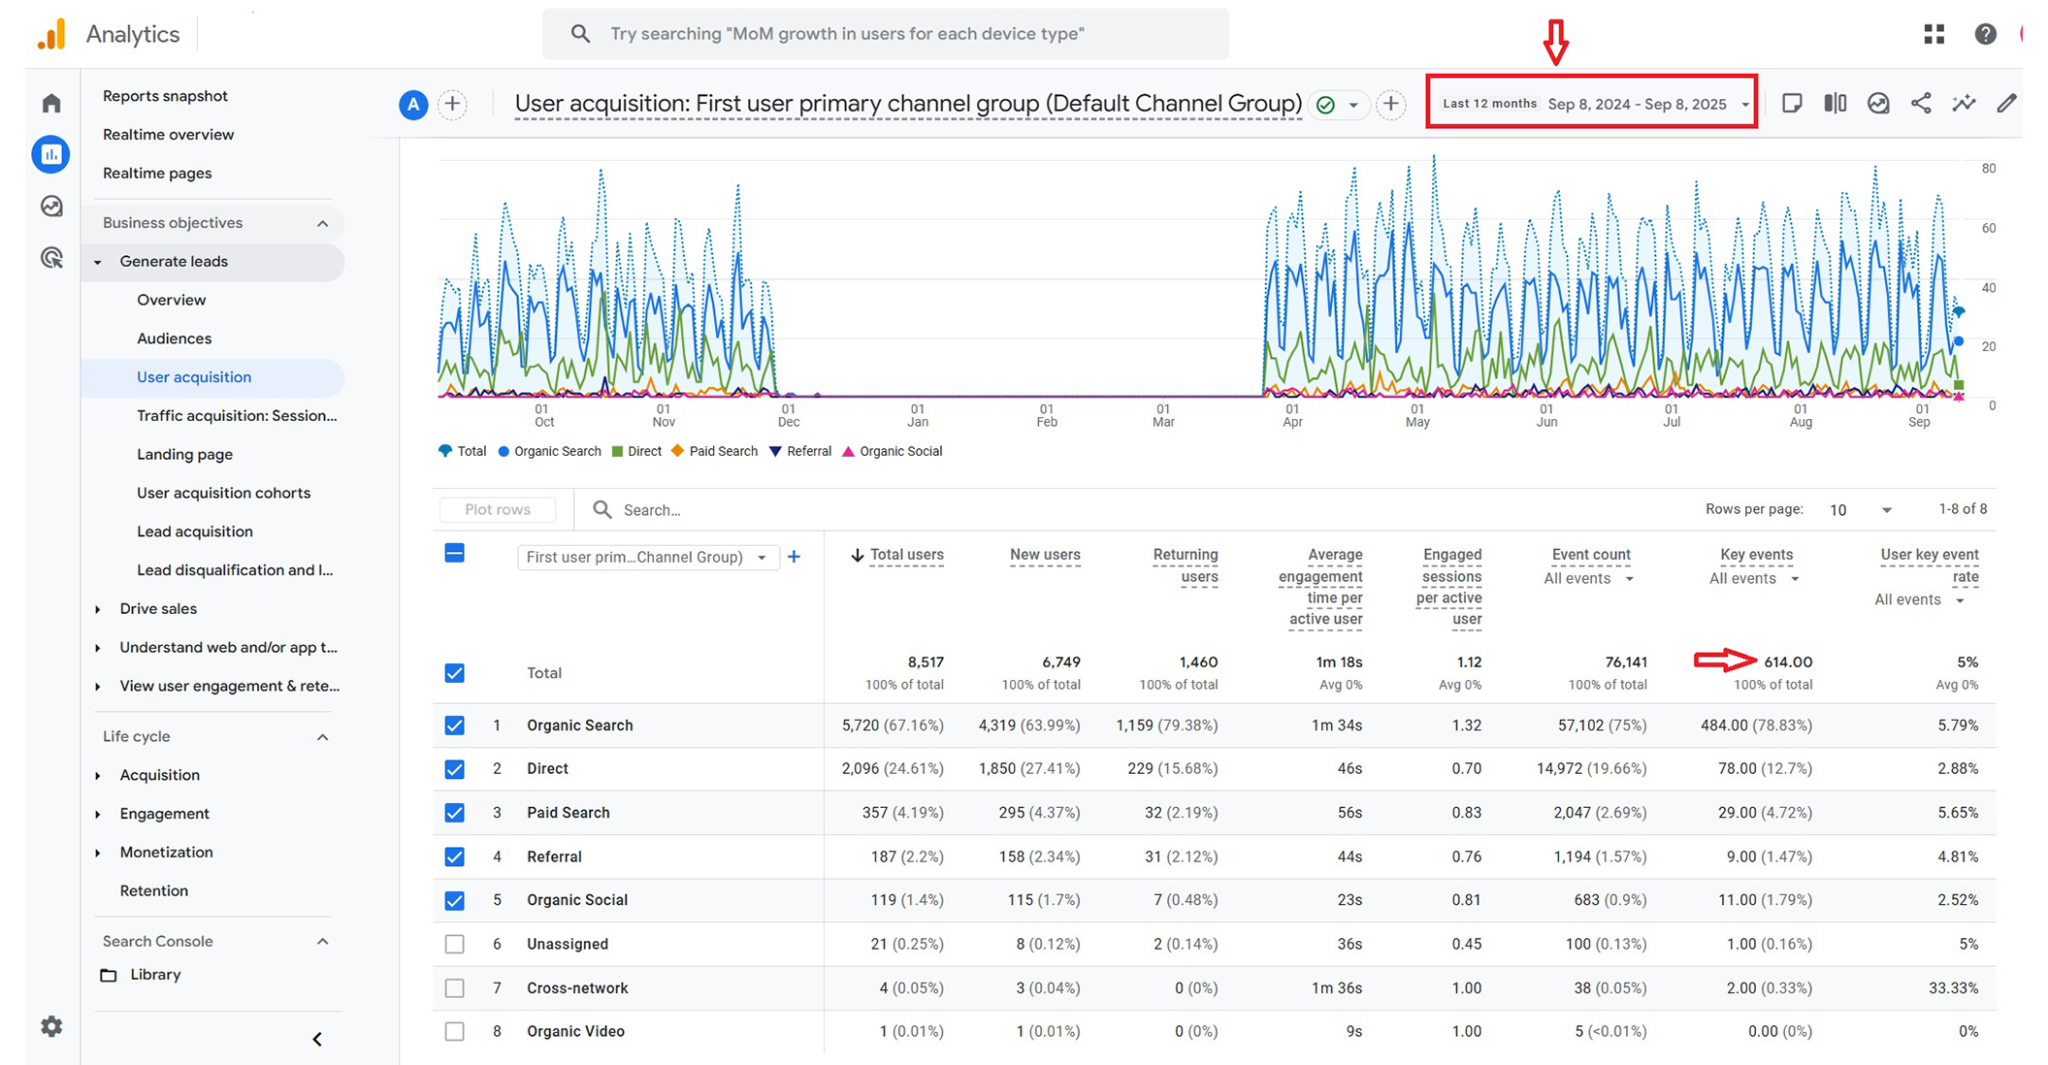This screenshot has width=2048, height=1065.
Task: Click the pencil Customize report icon
Action: click(x=2006, y=103)
